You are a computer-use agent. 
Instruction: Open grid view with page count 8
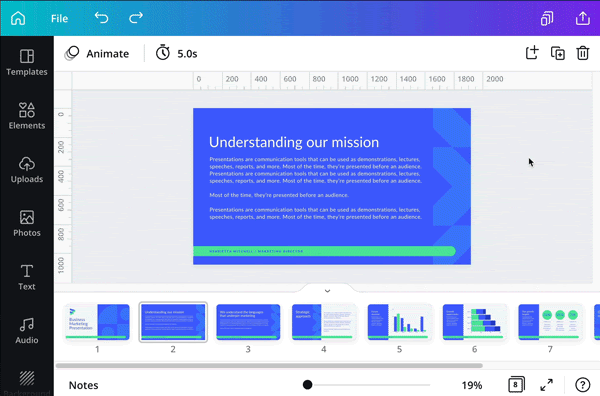coord(516,385)
